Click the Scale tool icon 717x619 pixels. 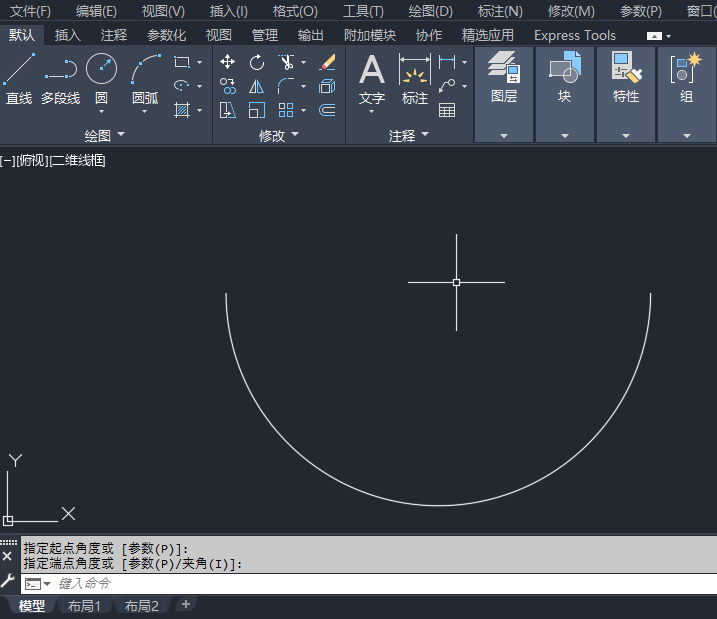tap(257, 110)
